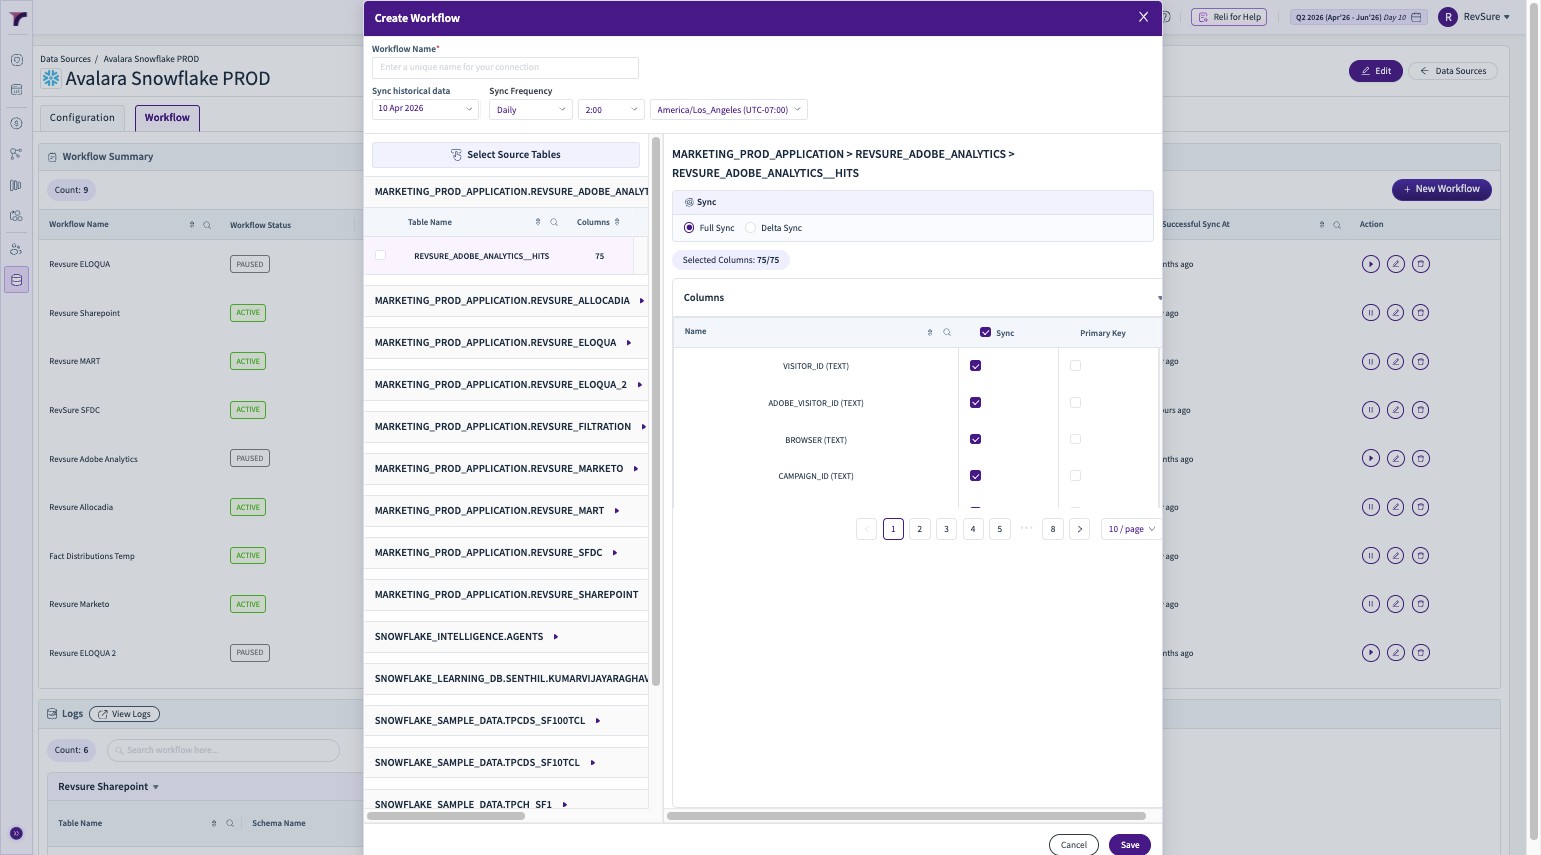Select the Delta Sync radio option

(750, 228)
